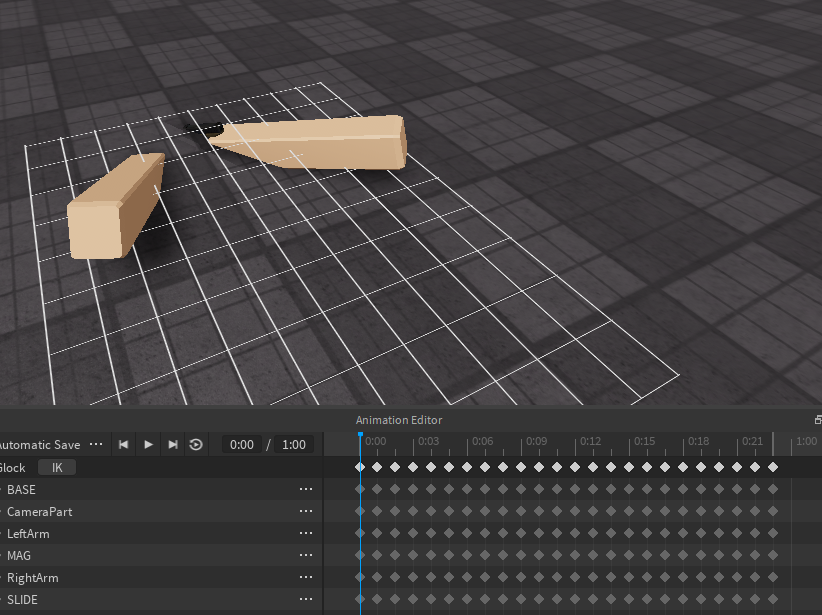Screen dimensions: 822x615
Task: Toggle animation looping playback
Action: pos(195,444)
